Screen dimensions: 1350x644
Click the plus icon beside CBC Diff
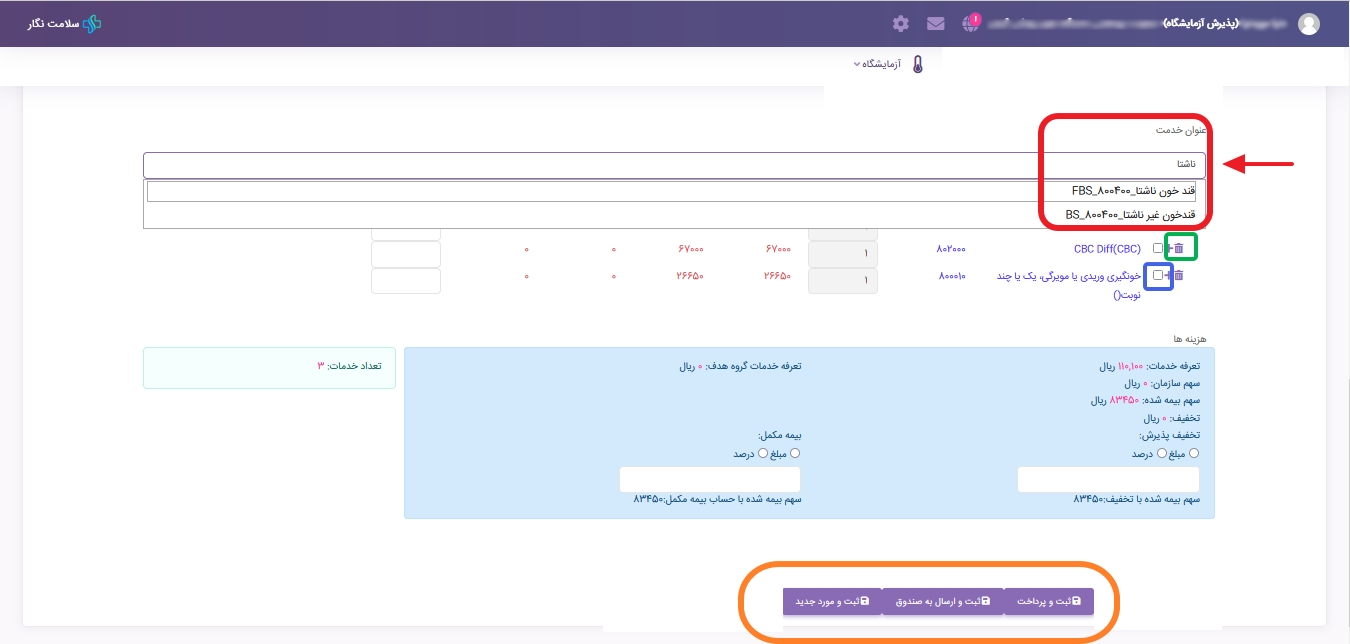coord(1167,248)
